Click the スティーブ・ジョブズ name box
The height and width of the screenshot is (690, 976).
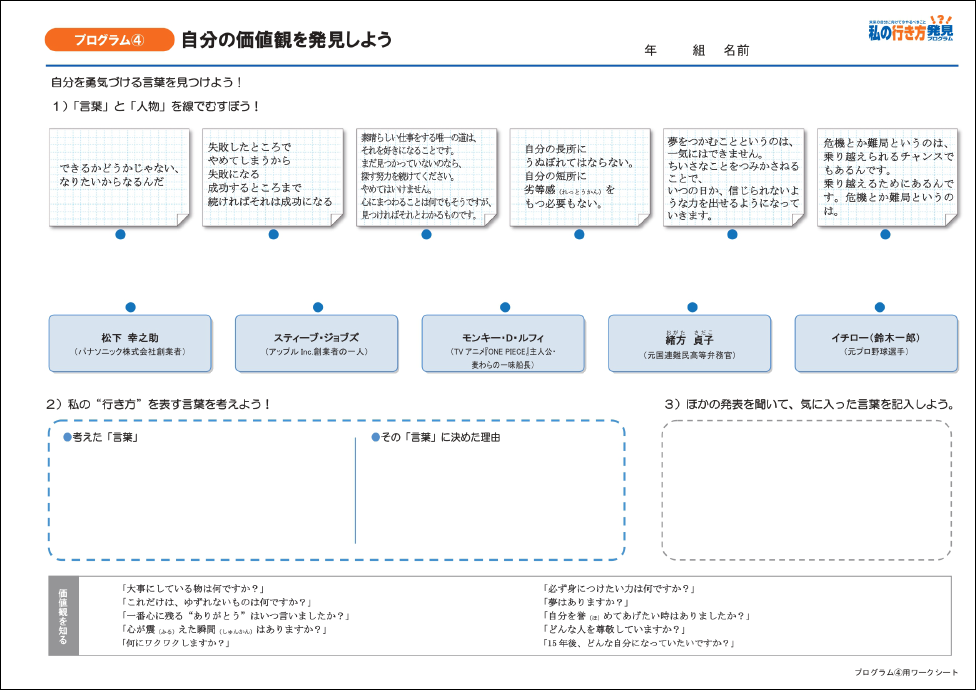[x=316, y=344]
